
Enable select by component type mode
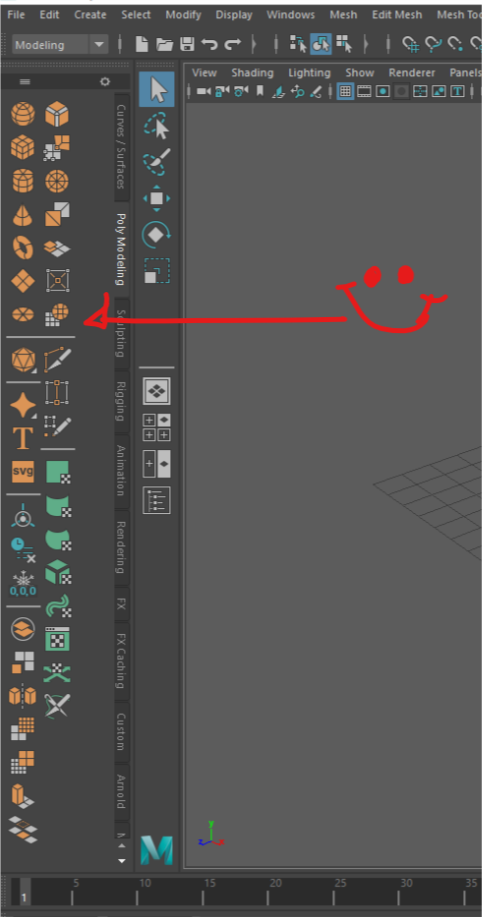[x=344, y=44]
